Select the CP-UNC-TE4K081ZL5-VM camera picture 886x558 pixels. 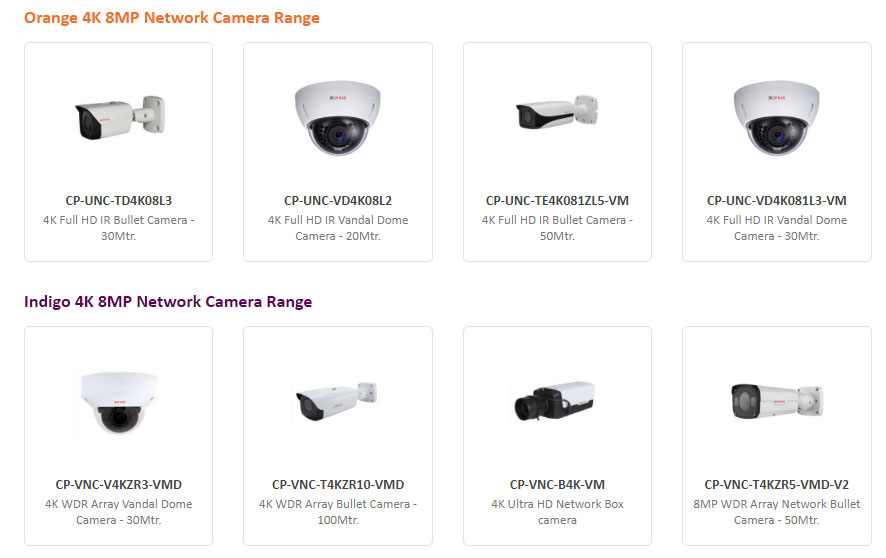(x=557, y=112)
